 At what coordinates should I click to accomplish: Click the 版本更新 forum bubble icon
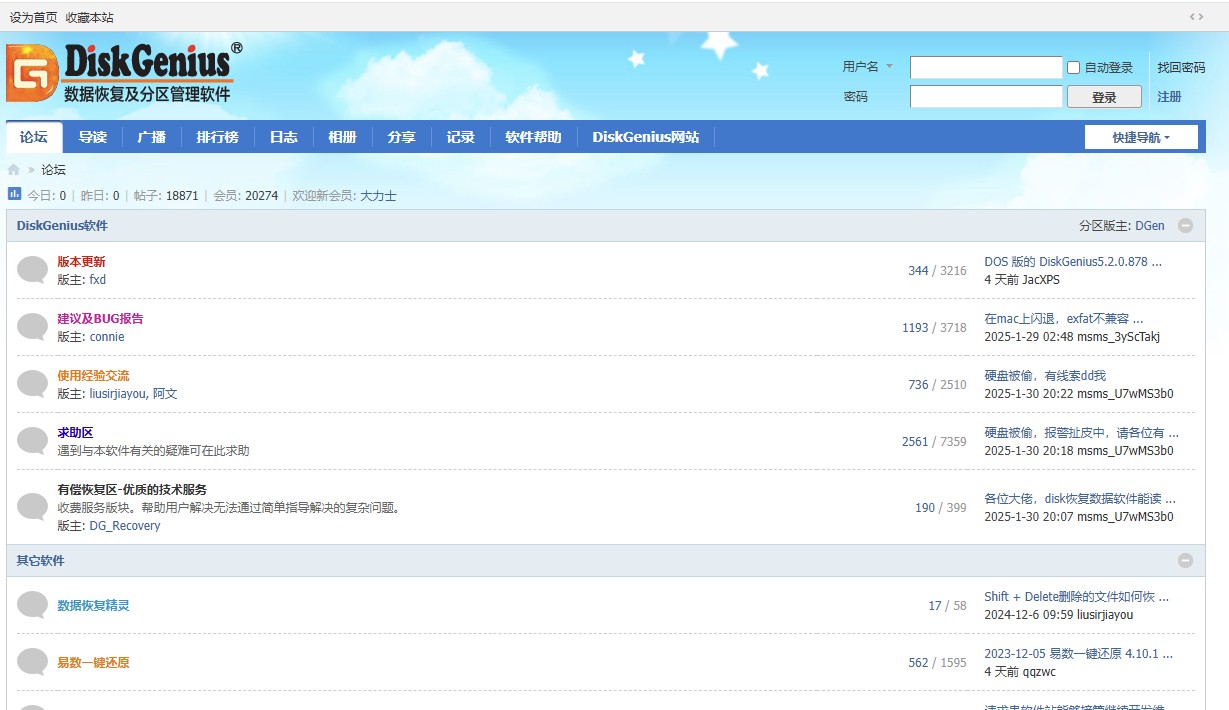pyautogui.click(x=33, y=270)
